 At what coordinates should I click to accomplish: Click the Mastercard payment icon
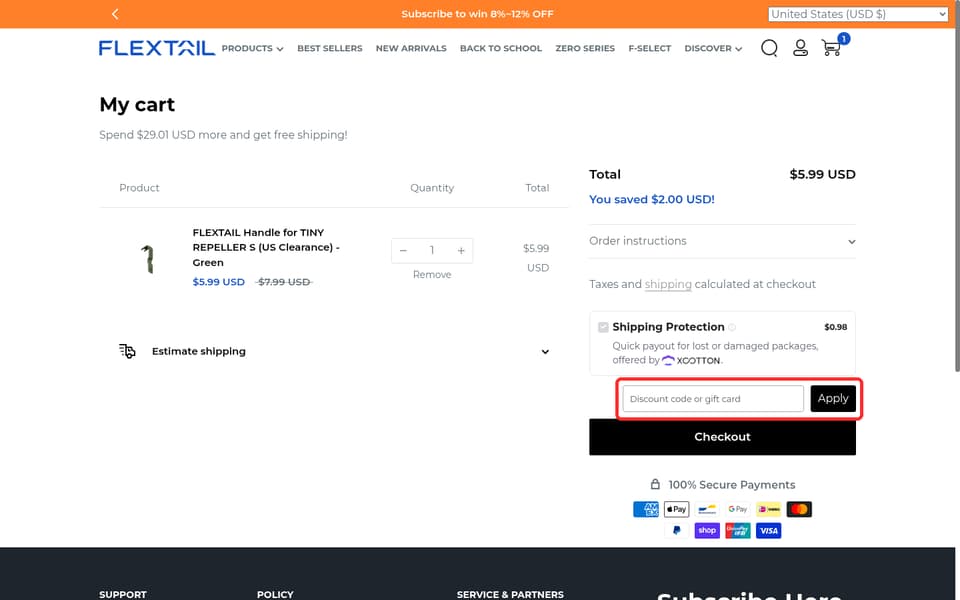click(799, 509)
